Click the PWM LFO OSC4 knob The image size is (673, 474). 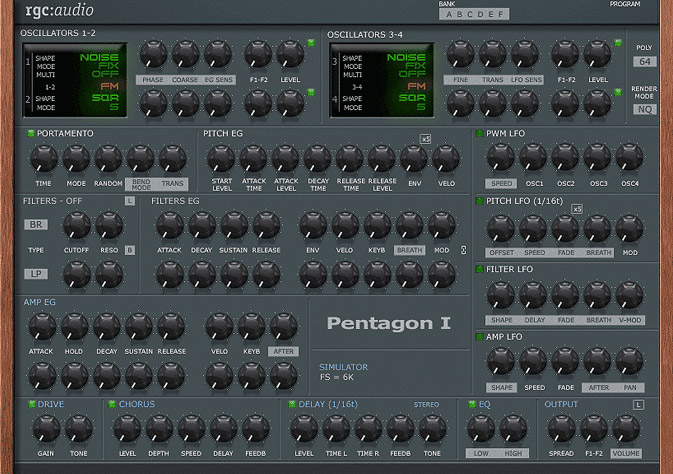pyautogui.click(x=629, y=157)
